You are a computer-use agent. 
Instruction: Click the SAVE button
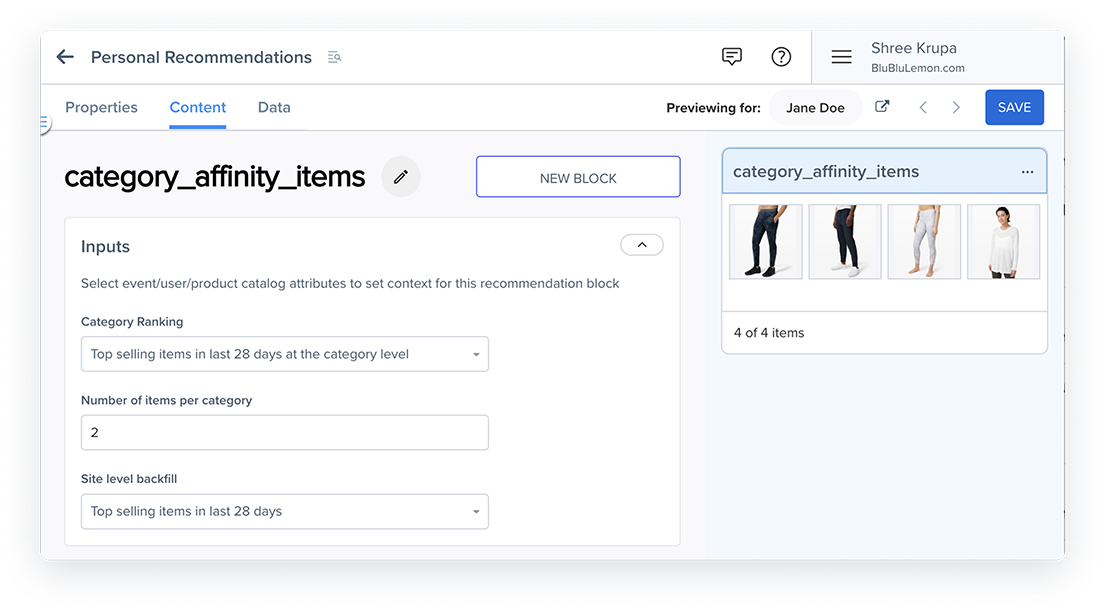pos(1014,108)
